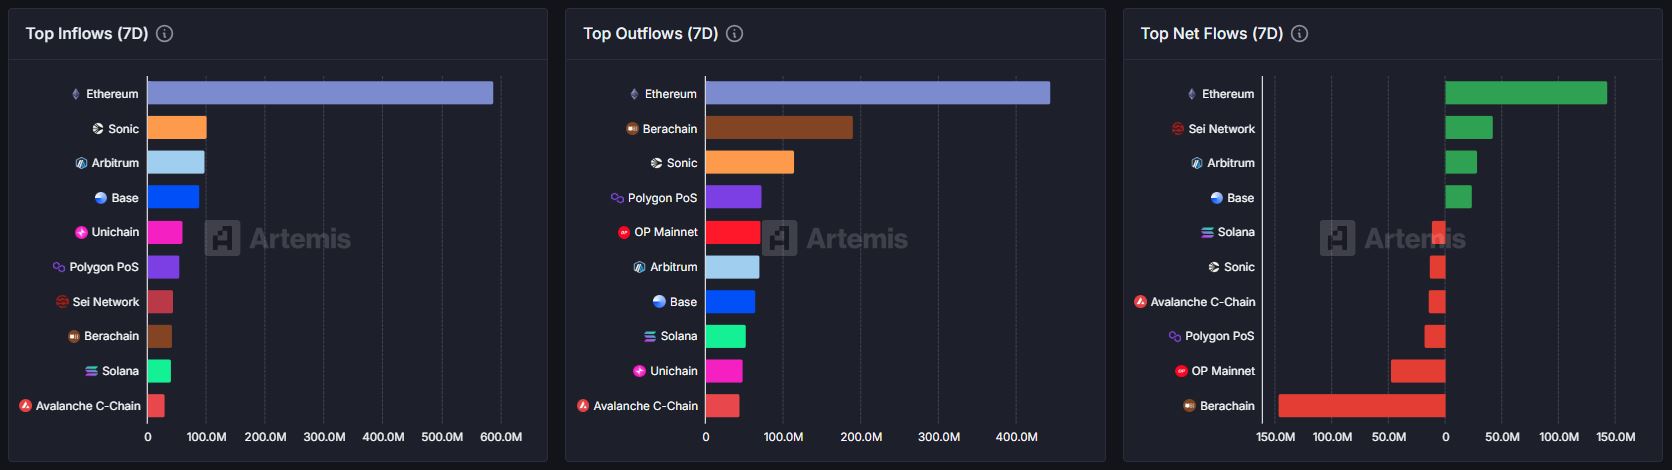Click the purple Polygon PoS bar in Top Outflows

coord(733,197)
